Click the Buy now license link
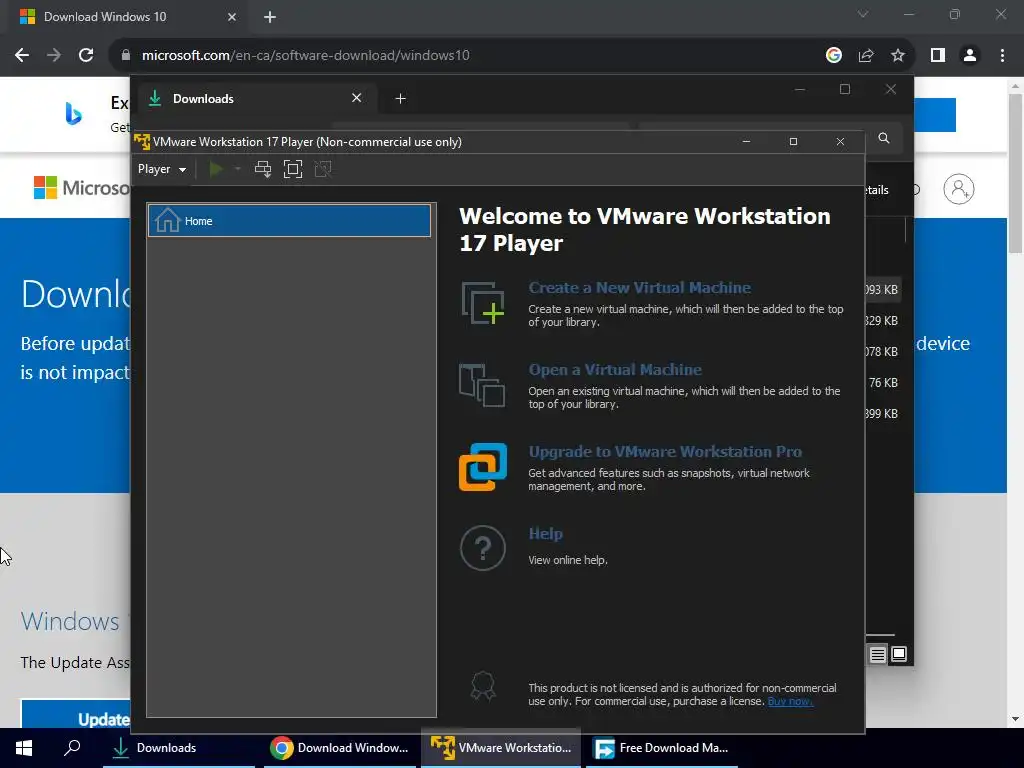Viewport: 1024px width, 768px height. click(x=790, y=701)
